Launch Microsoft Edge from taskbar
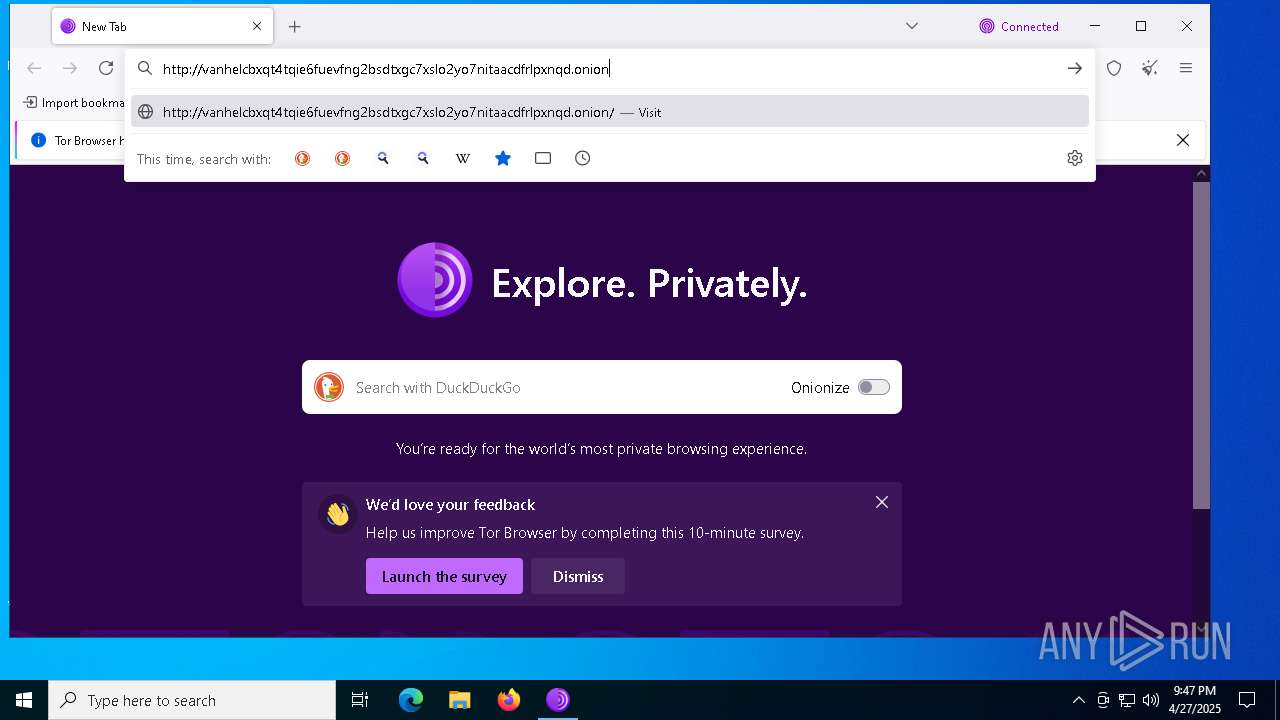Viewport: 1280px width, 720px height. tap(411, 700)
